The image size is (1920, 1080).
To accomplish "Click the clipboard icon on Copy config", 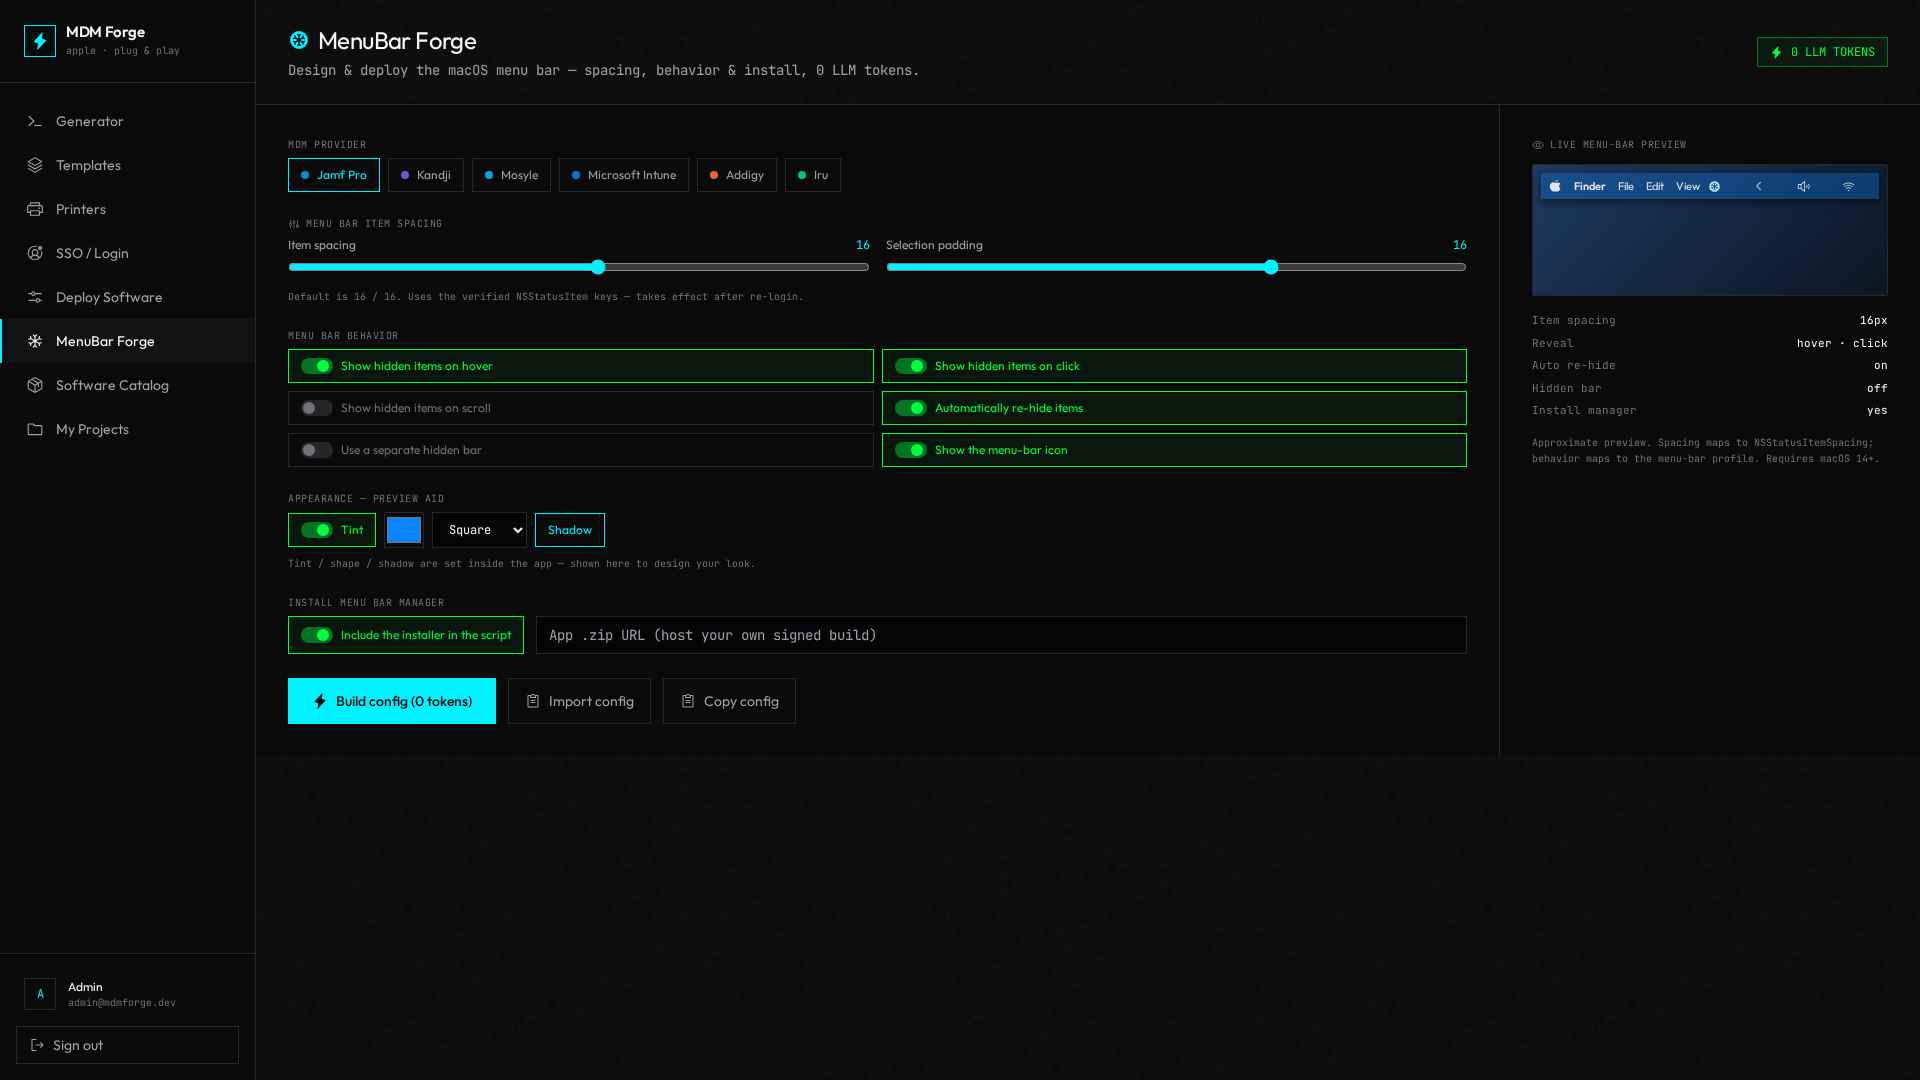I will coord(688,701).
